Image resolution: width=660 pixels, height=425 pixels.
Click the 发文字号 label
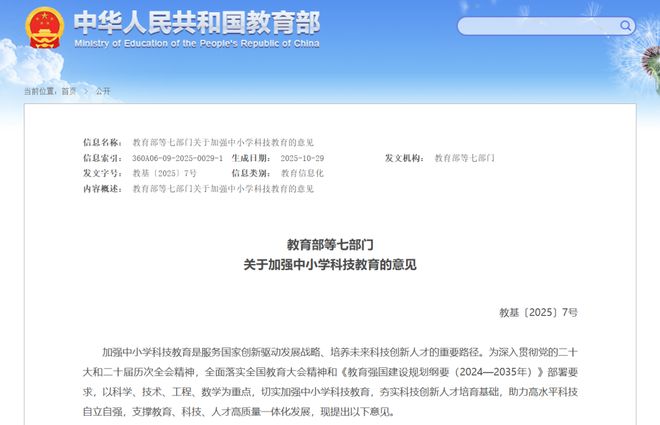coord(102,173)
